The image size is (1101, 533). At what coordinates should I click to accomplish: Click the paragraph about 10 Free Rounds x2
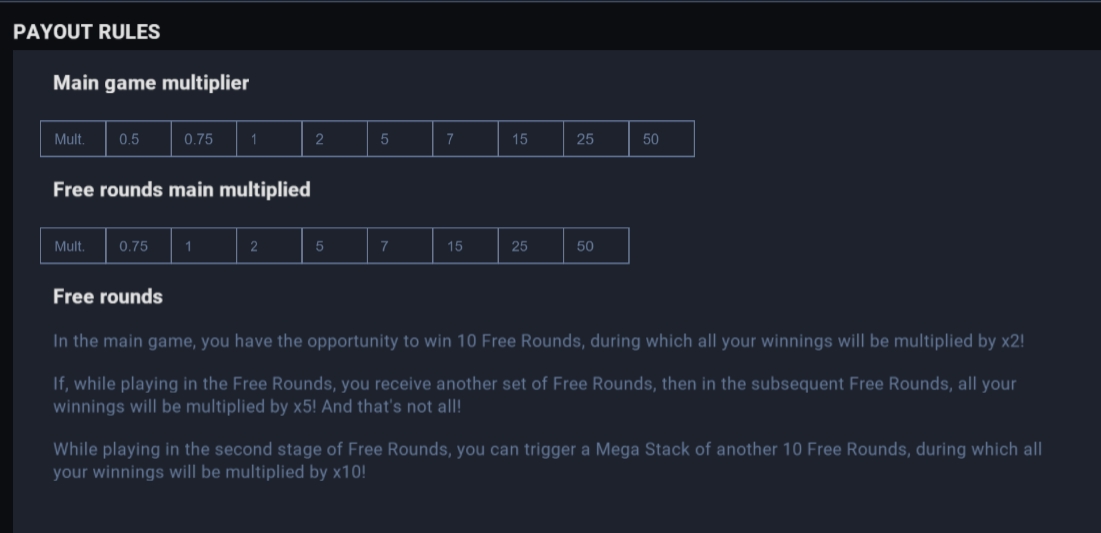coord(539,341)
